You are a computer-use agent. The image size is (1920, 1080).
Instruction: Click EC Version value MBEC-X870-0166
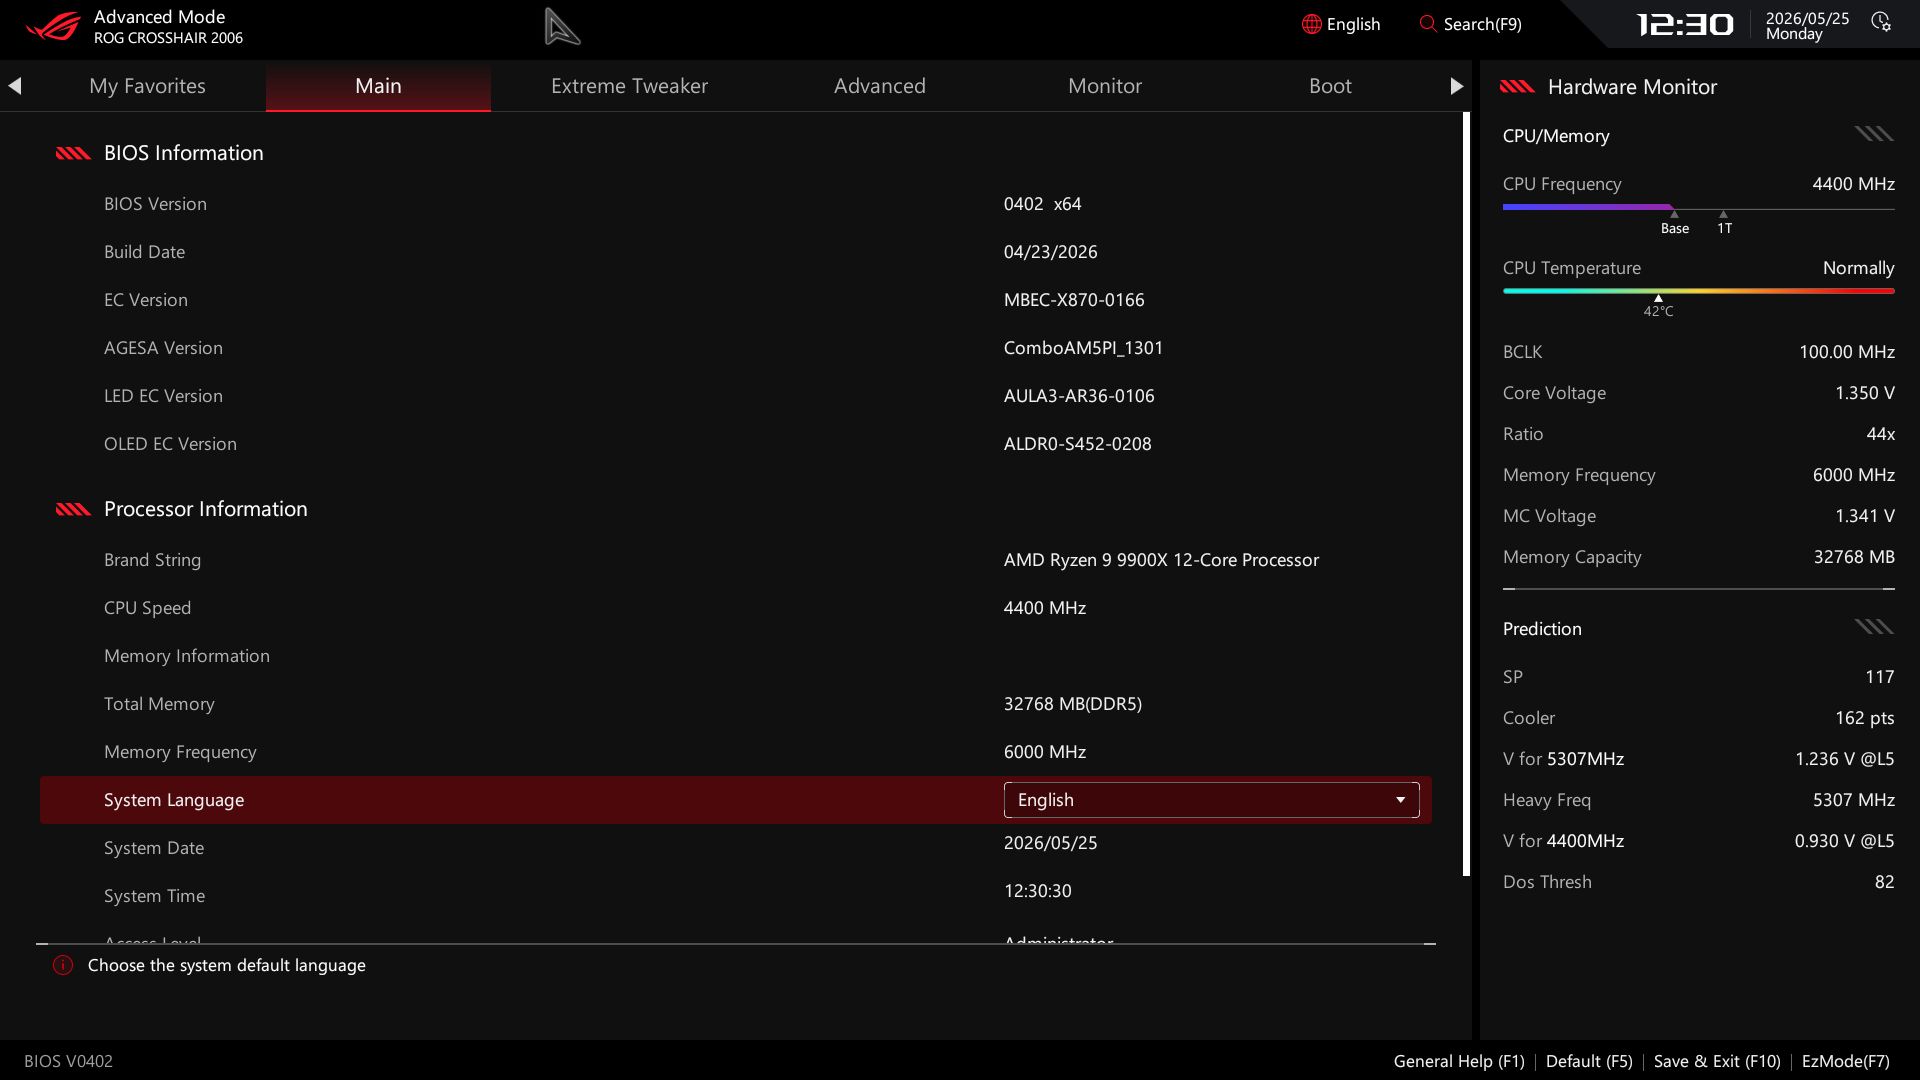coord(1074,300)
